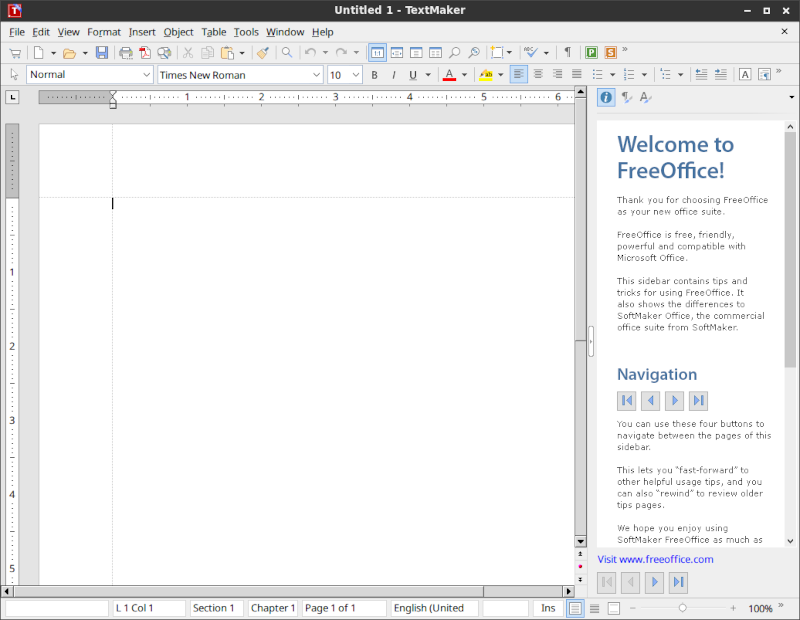This screenshot has width=800, height=620.
Task: Click the increase indent icon
Action: [x=721, y=75]
